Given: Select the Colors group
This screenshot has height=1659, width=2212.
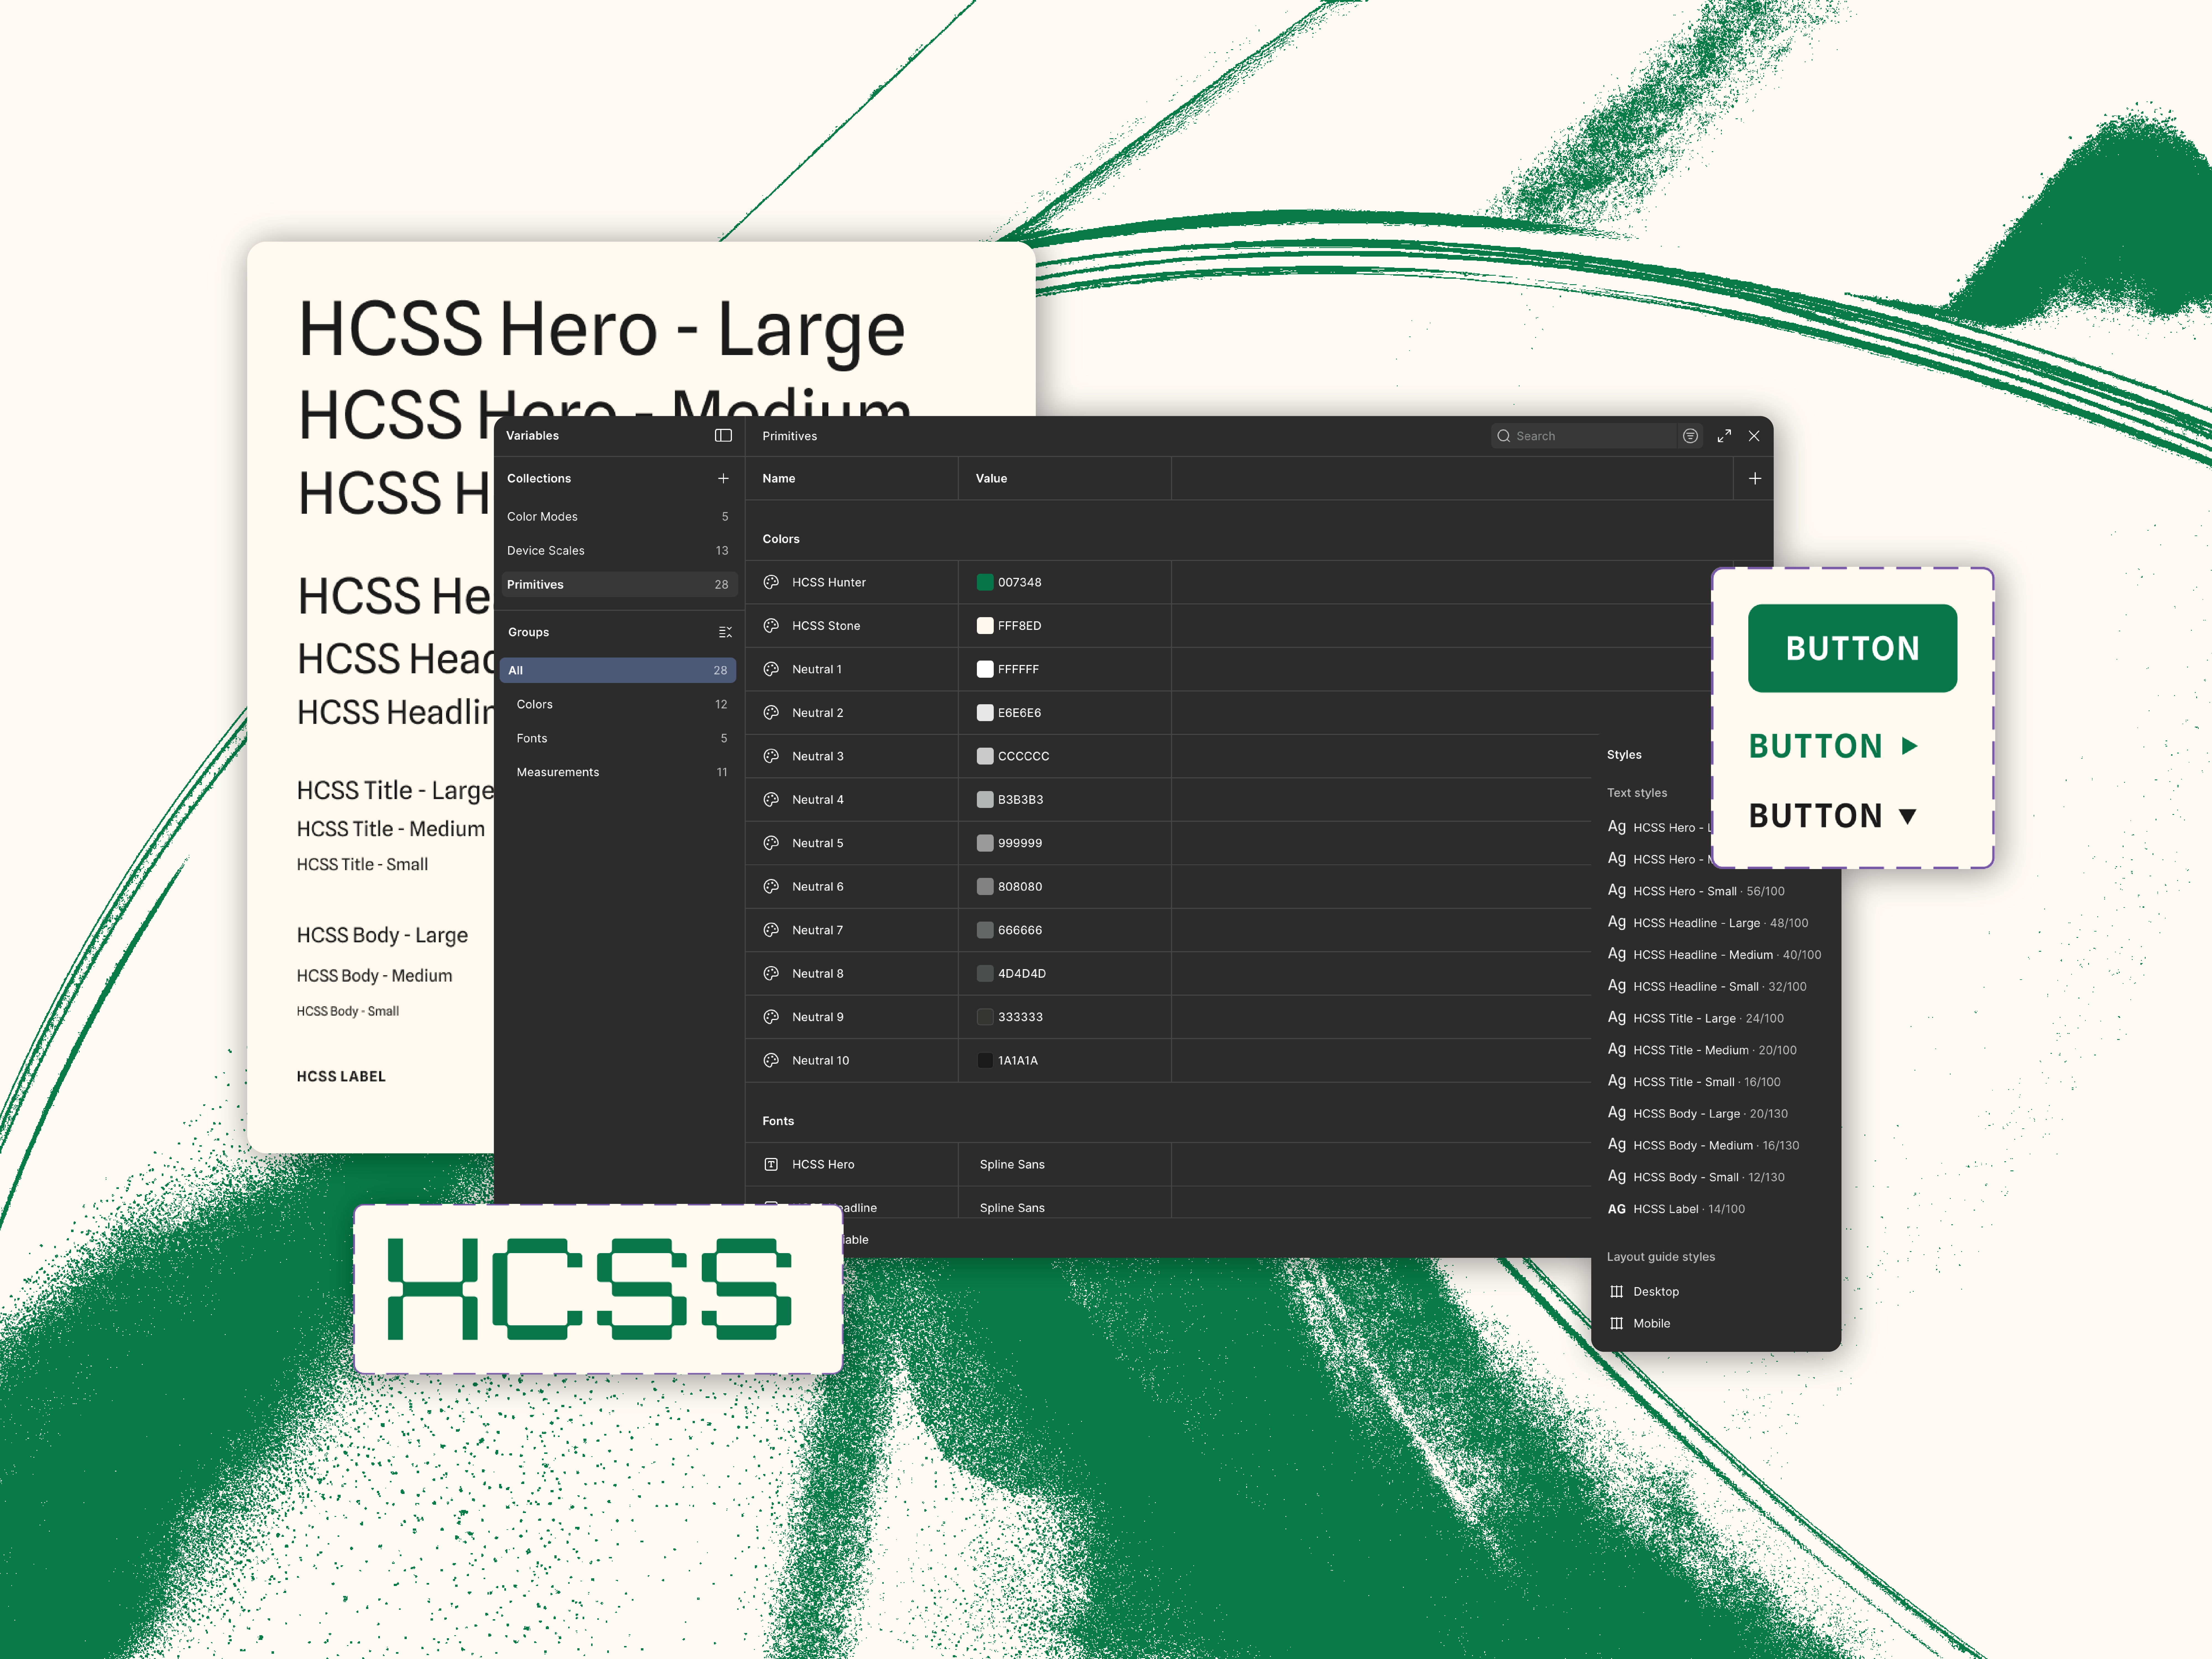Looking at the screenshot, I should [x=535, y=704].
